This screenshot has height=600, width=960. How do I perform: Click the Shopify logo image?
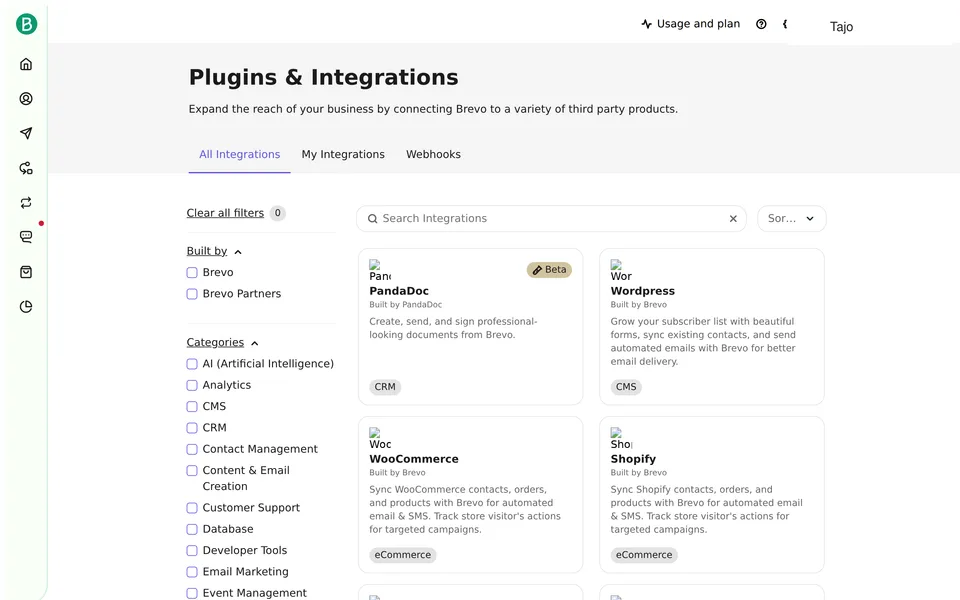pyautogui.click(x=621, y=438)
